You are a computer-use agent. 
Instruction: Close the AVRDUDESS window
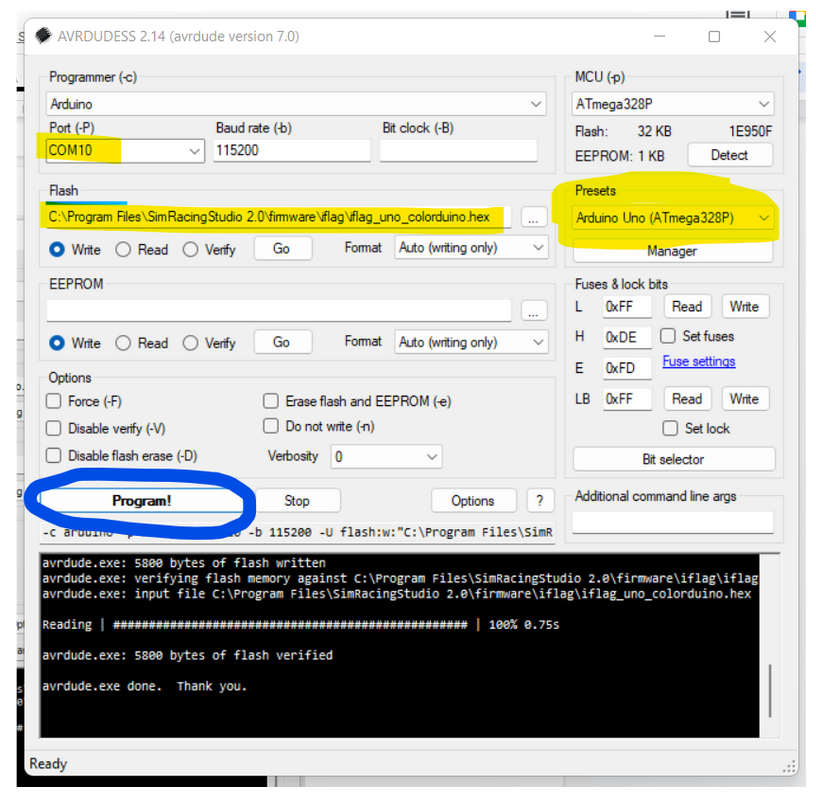pos(770,36)
